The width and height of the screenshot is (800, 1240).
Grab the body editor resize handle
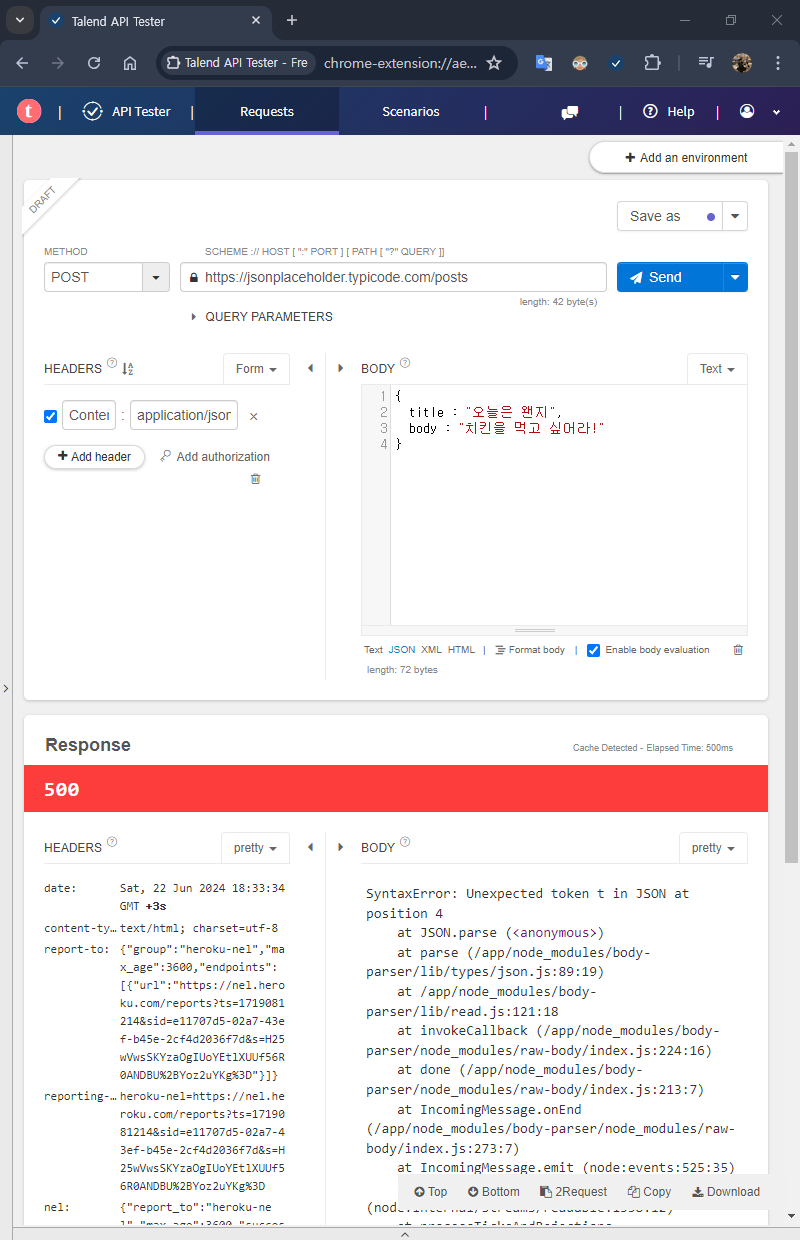point(535,630)
